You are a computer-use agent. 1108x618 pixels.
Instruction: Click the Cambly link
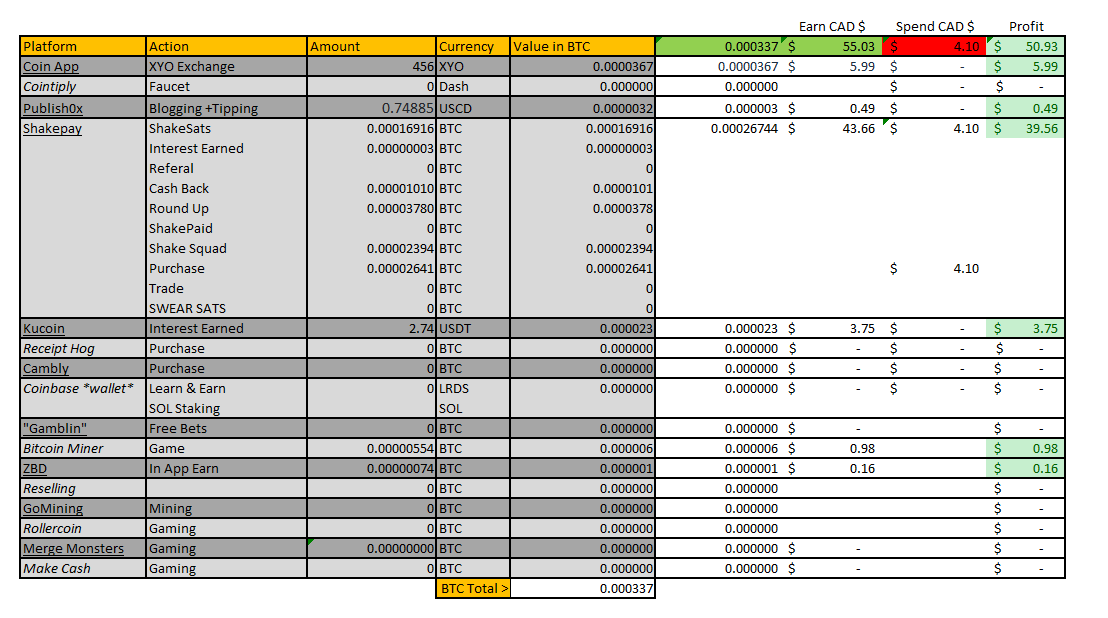(46, 369)
